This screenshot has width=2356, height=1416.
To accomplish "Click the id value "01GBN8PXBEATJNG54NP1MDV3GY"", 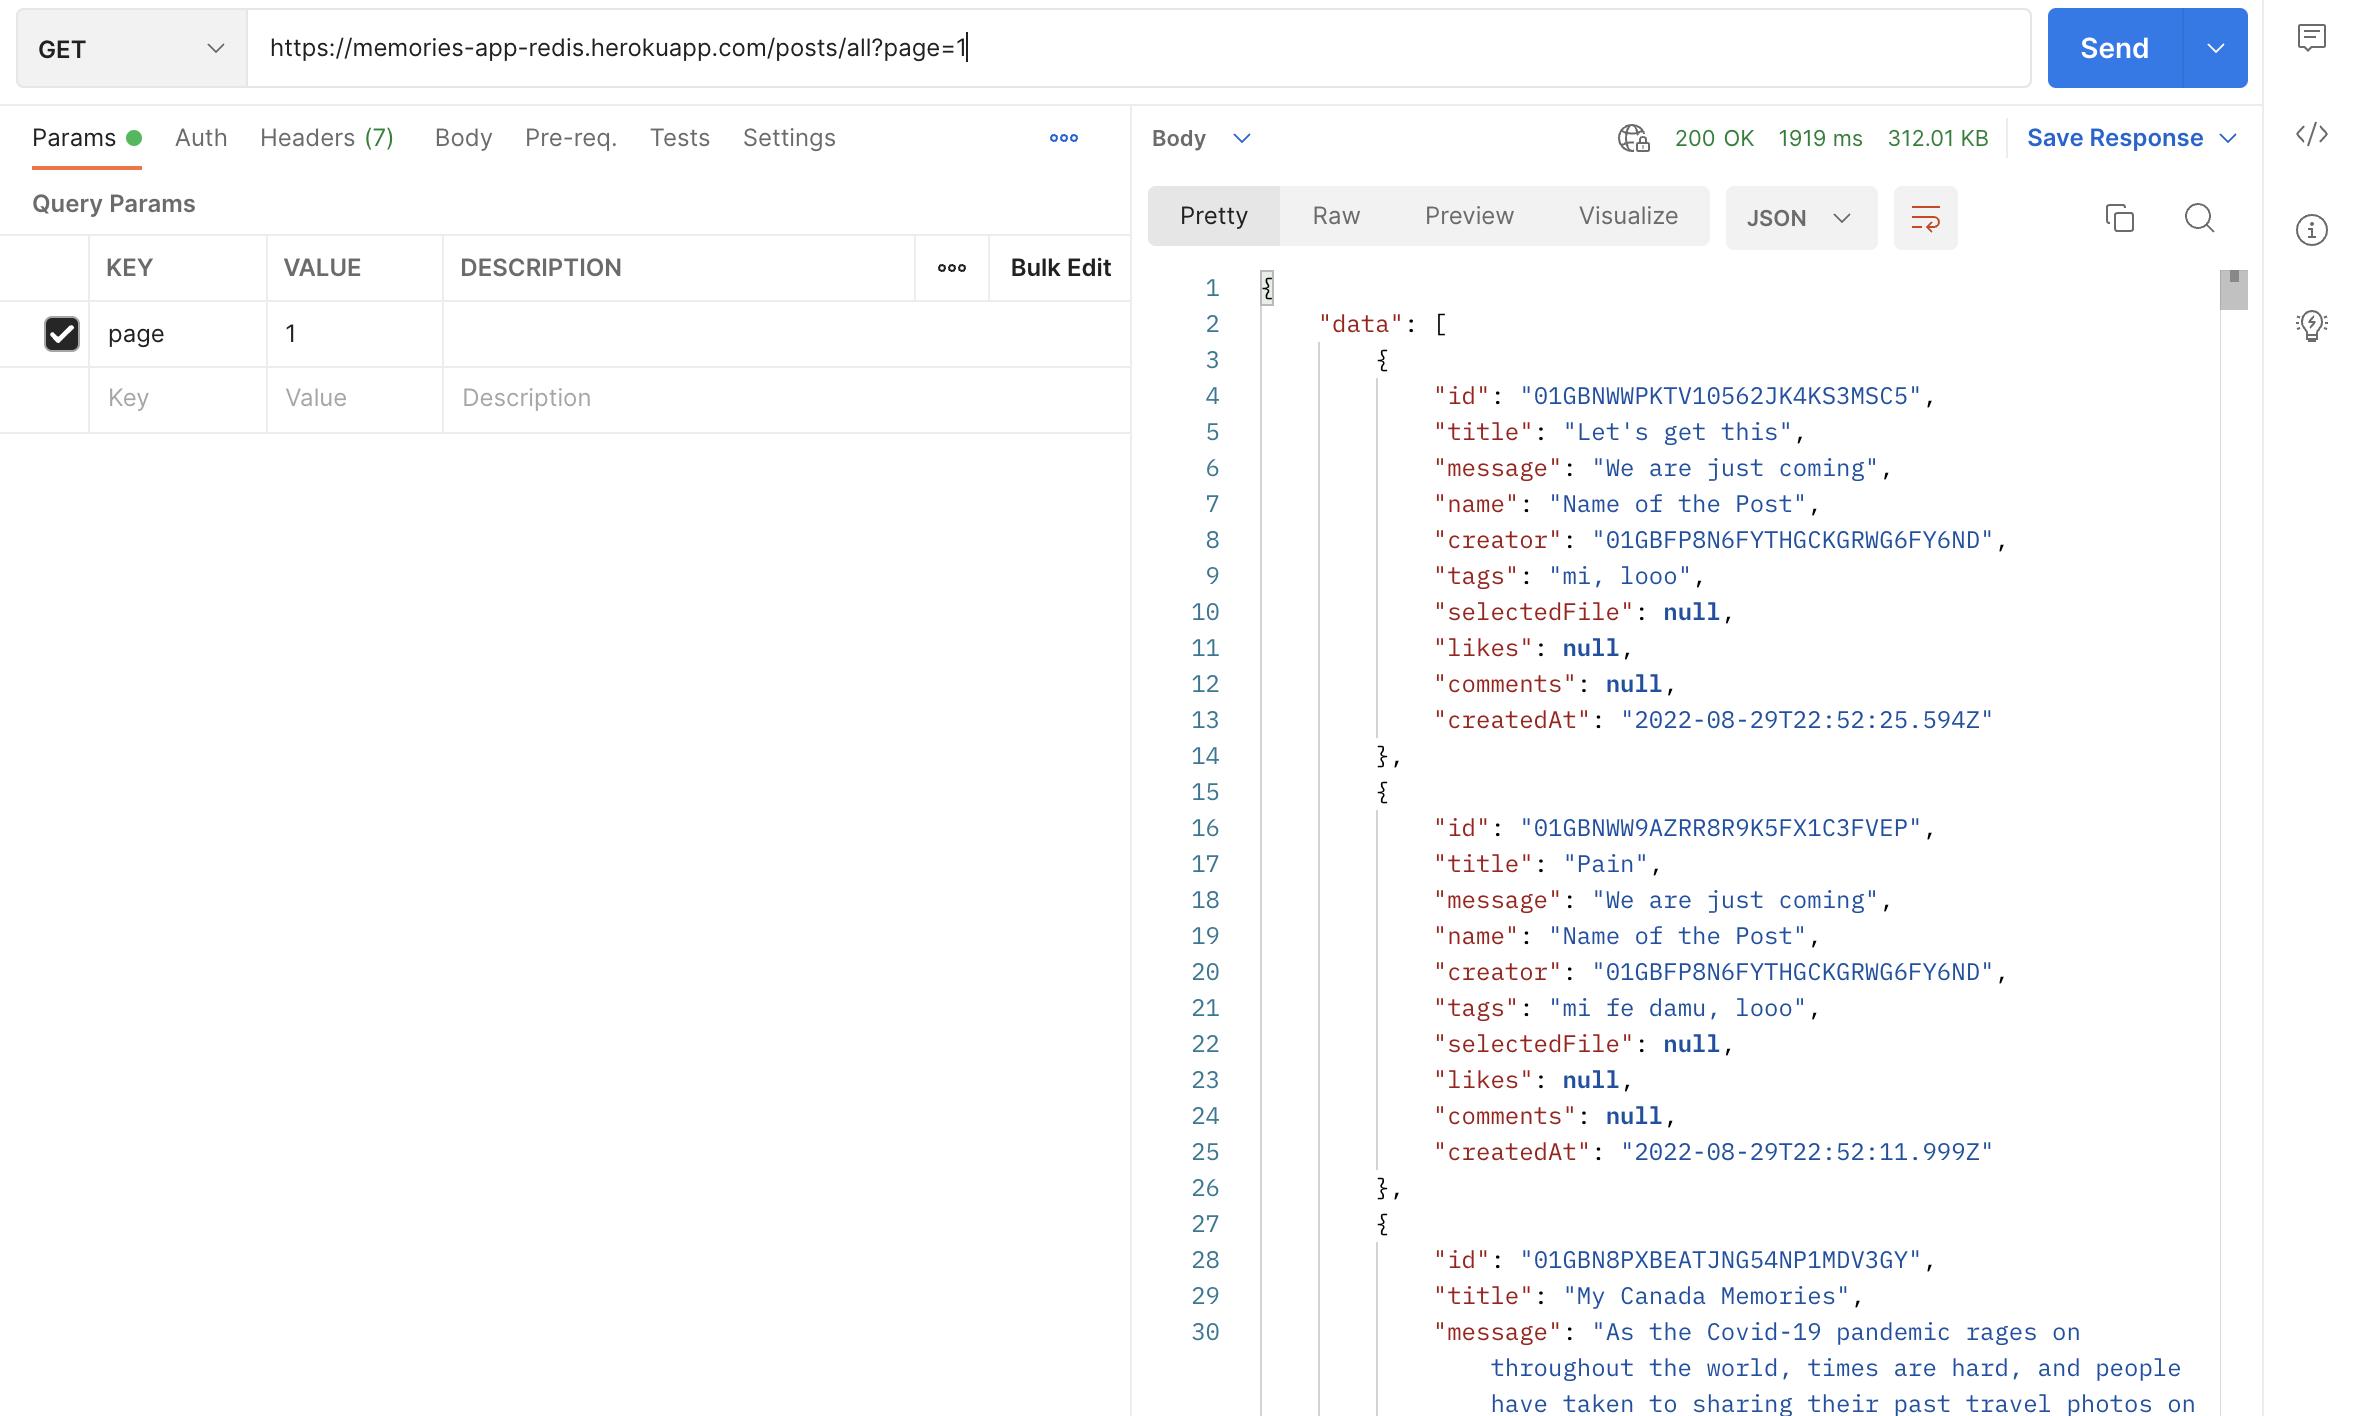I will click(1721, 1260).
